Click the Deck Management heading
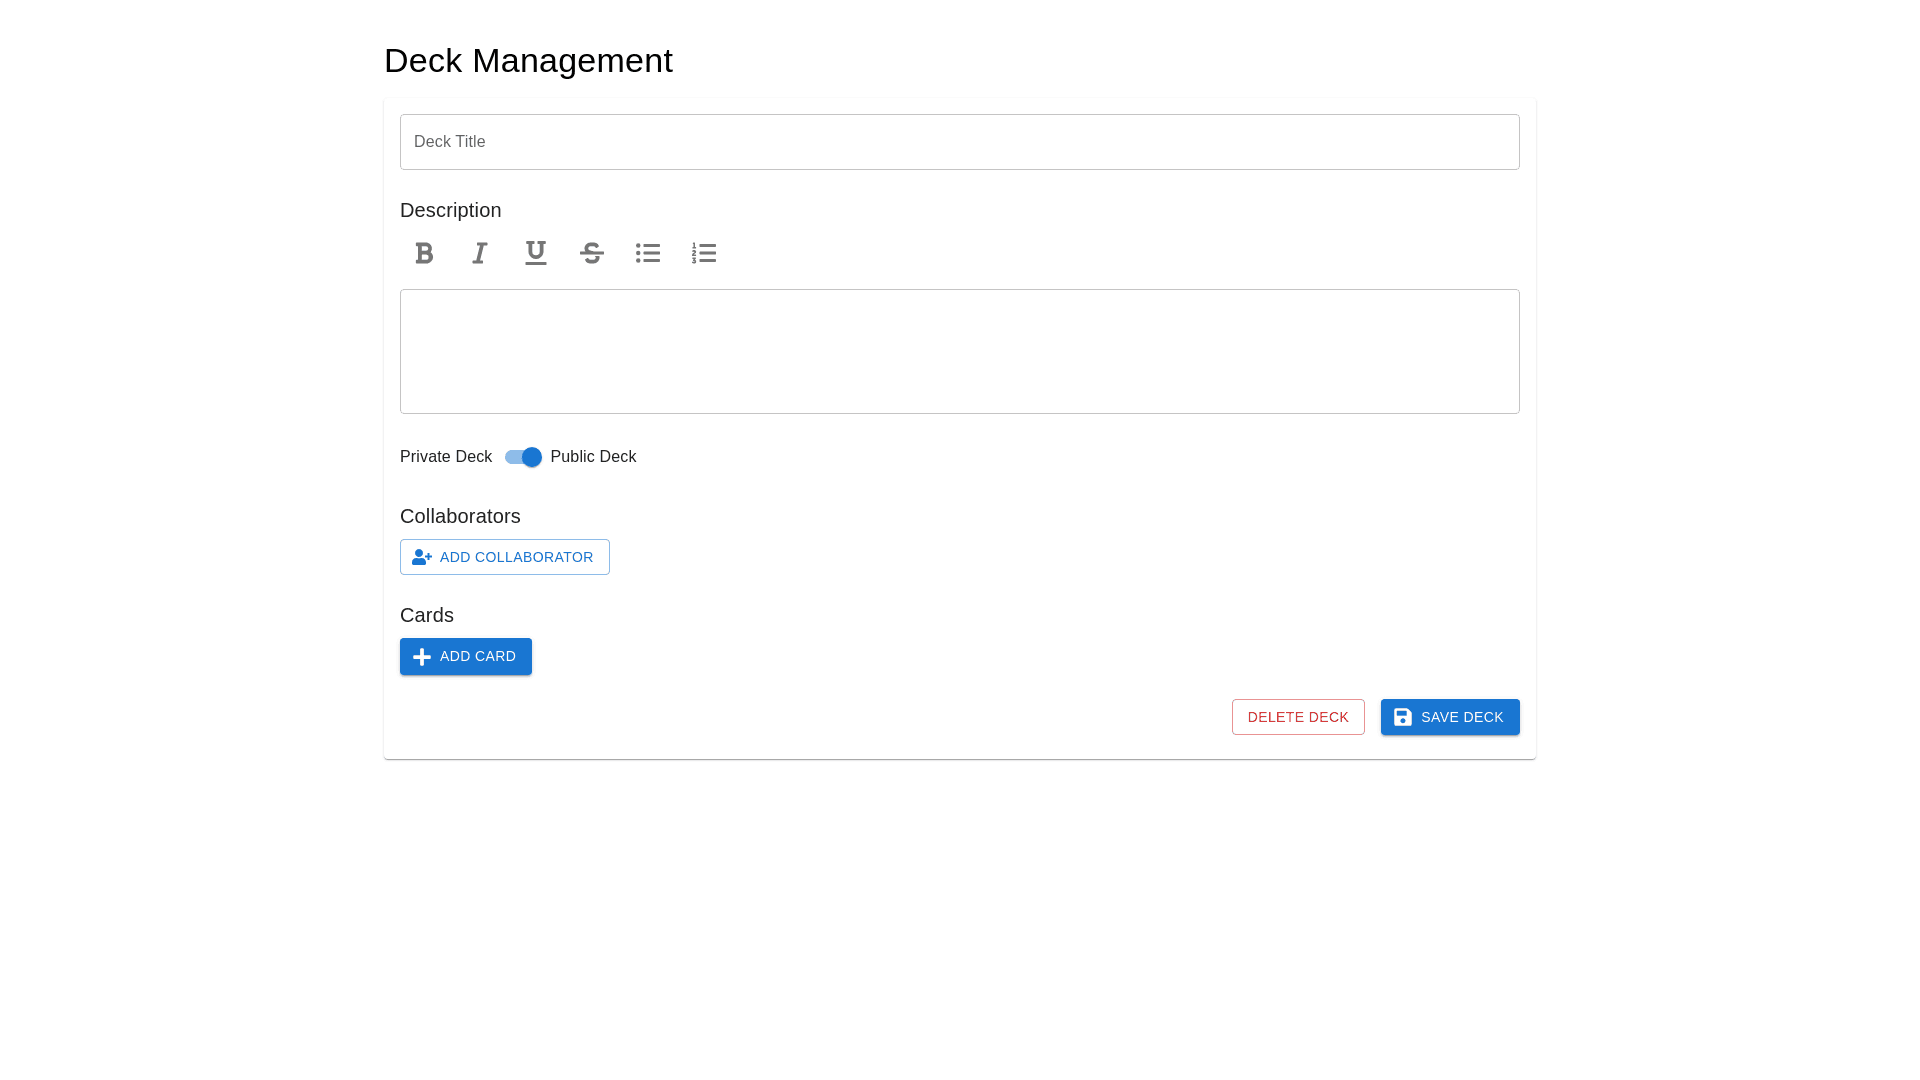The height and width of the screenshot is (1080, 1920). pos(528,61)
